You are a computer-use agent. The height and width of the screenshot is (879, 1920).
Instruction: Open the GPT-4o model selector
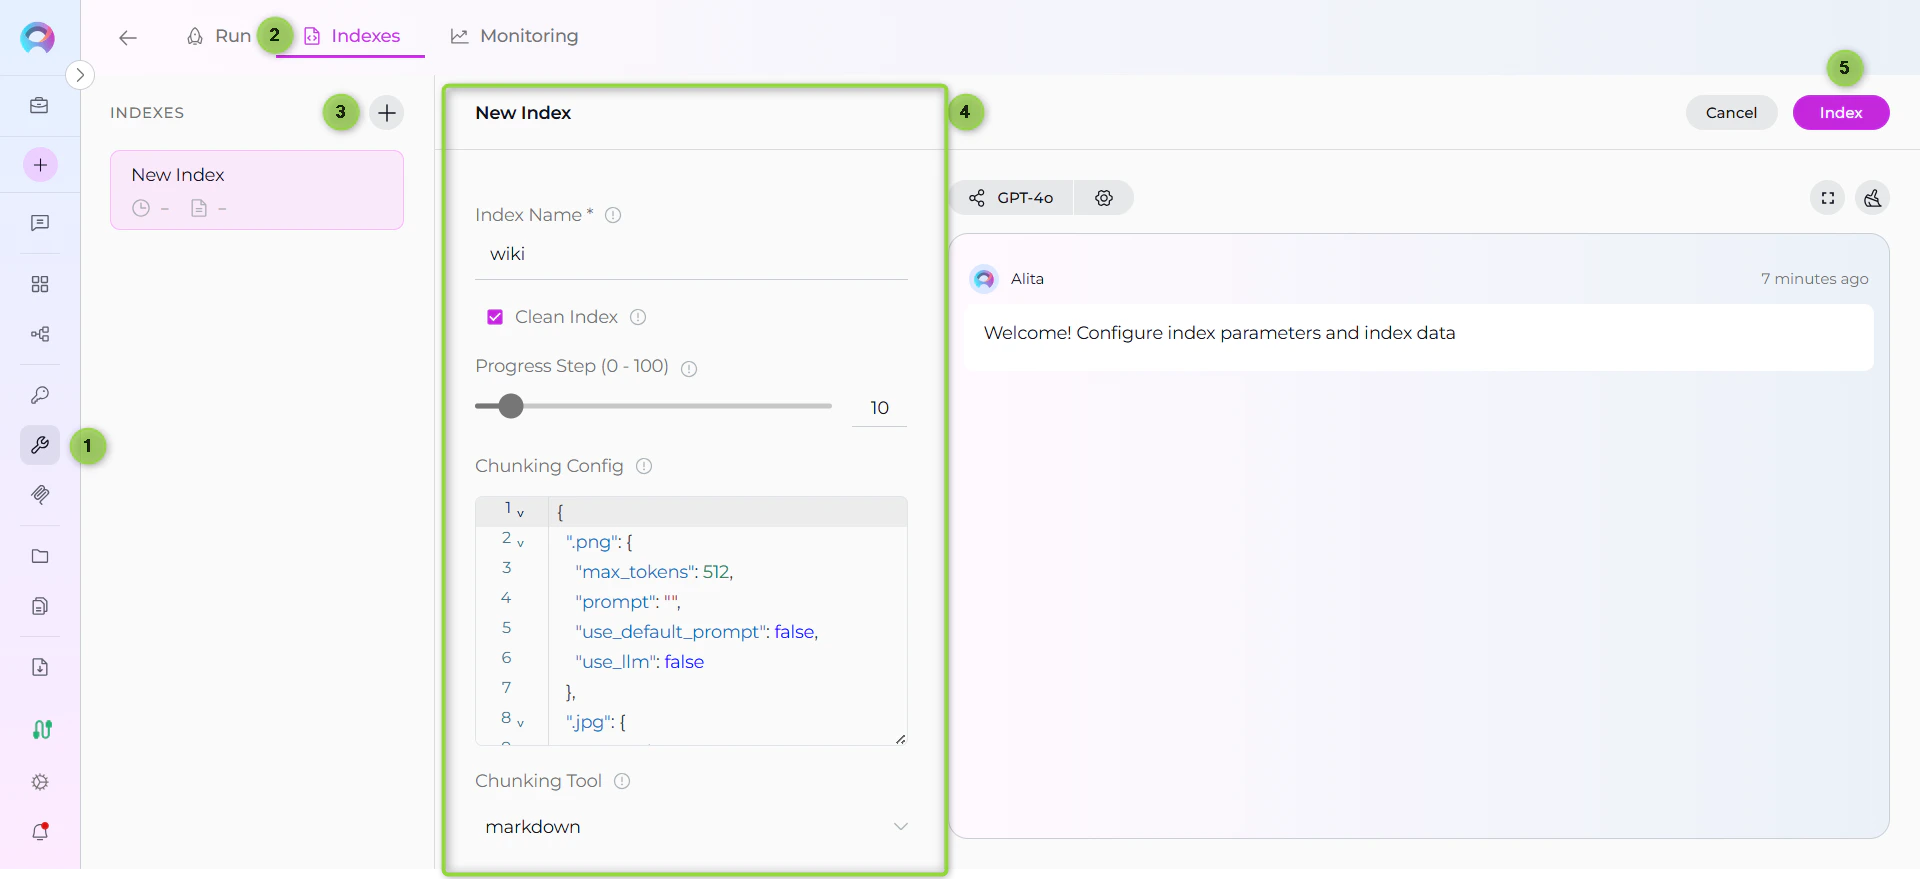[1011, 198]
